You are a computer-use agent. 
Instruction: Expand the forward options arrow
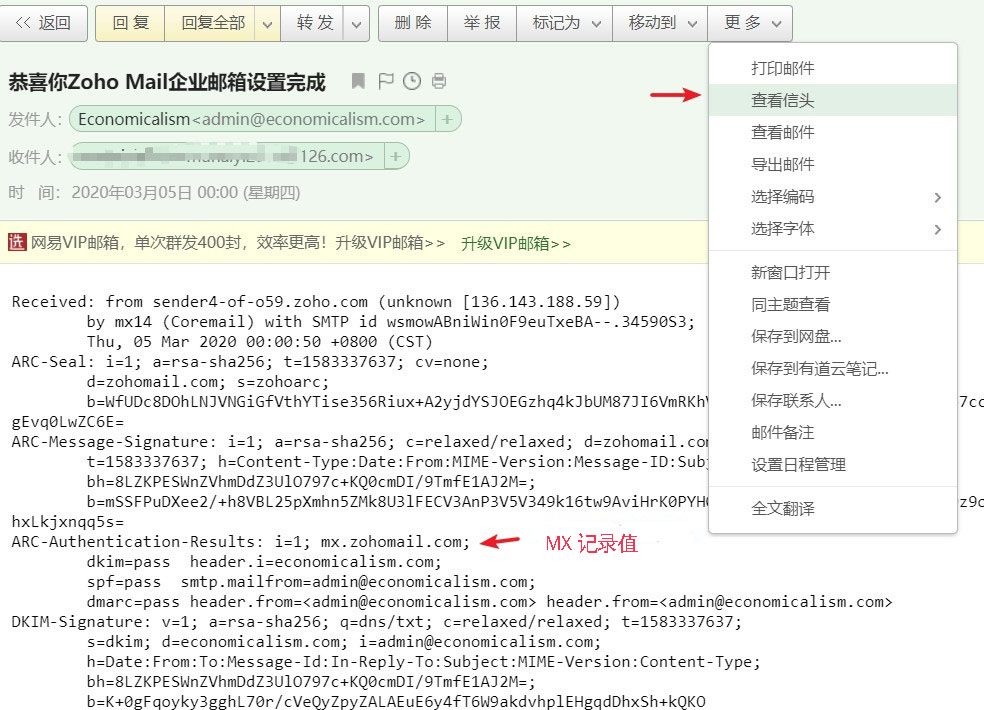356,24
